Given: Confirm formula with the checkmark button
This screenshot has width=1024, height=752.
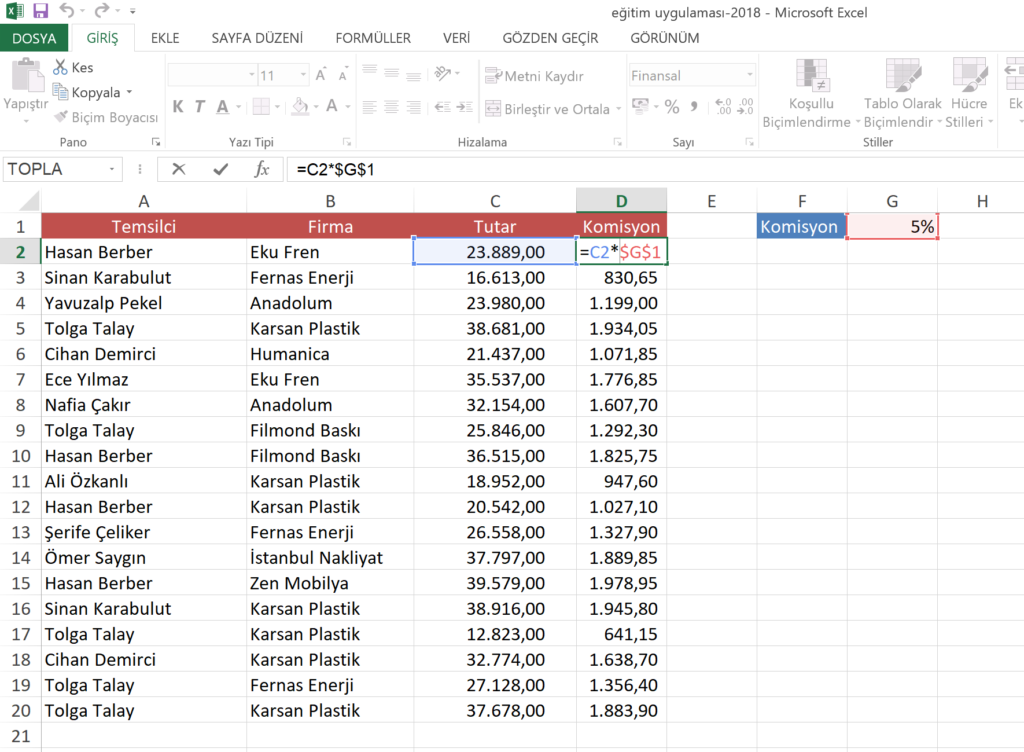Looking at the screenshot, I should [220, 169].
